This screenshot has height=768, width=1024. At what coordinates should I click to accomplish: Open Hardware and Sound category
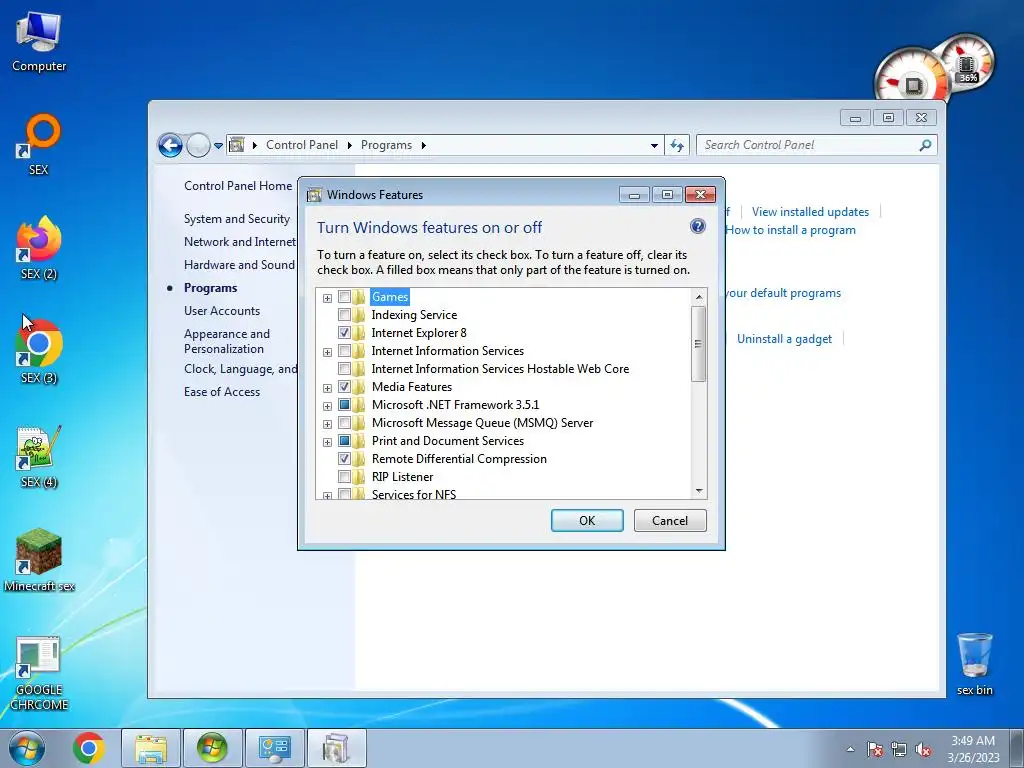[239, 264]
